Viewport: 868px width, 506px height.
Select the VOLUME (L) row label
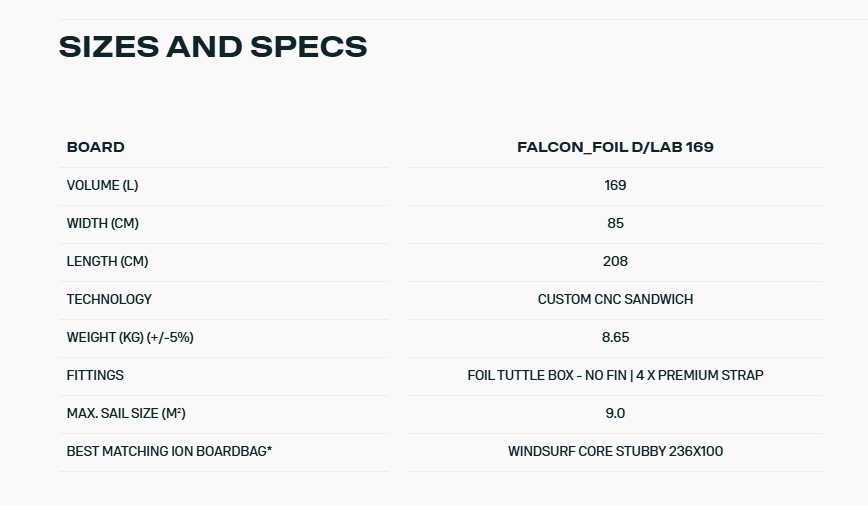point(102,185)
